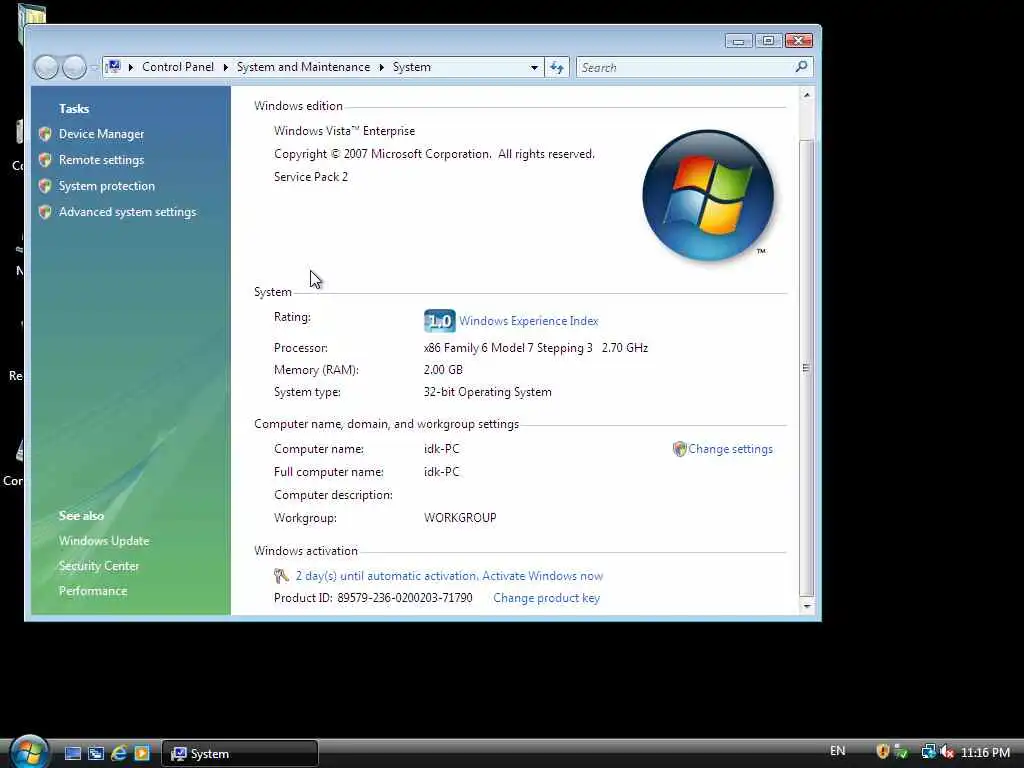Open Windows Update under See also
1024x768 pixels.
tap(104, 541)
